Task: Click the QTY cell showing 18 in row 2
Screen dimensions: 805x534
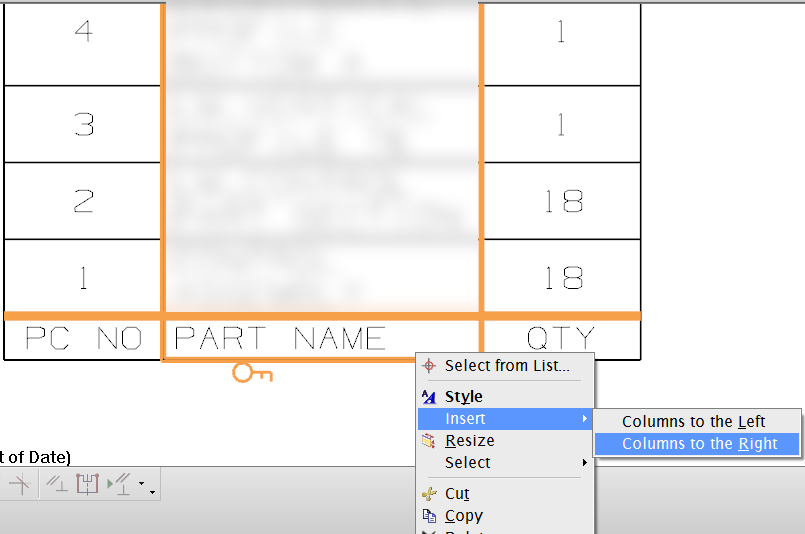Action: point(560,201)
